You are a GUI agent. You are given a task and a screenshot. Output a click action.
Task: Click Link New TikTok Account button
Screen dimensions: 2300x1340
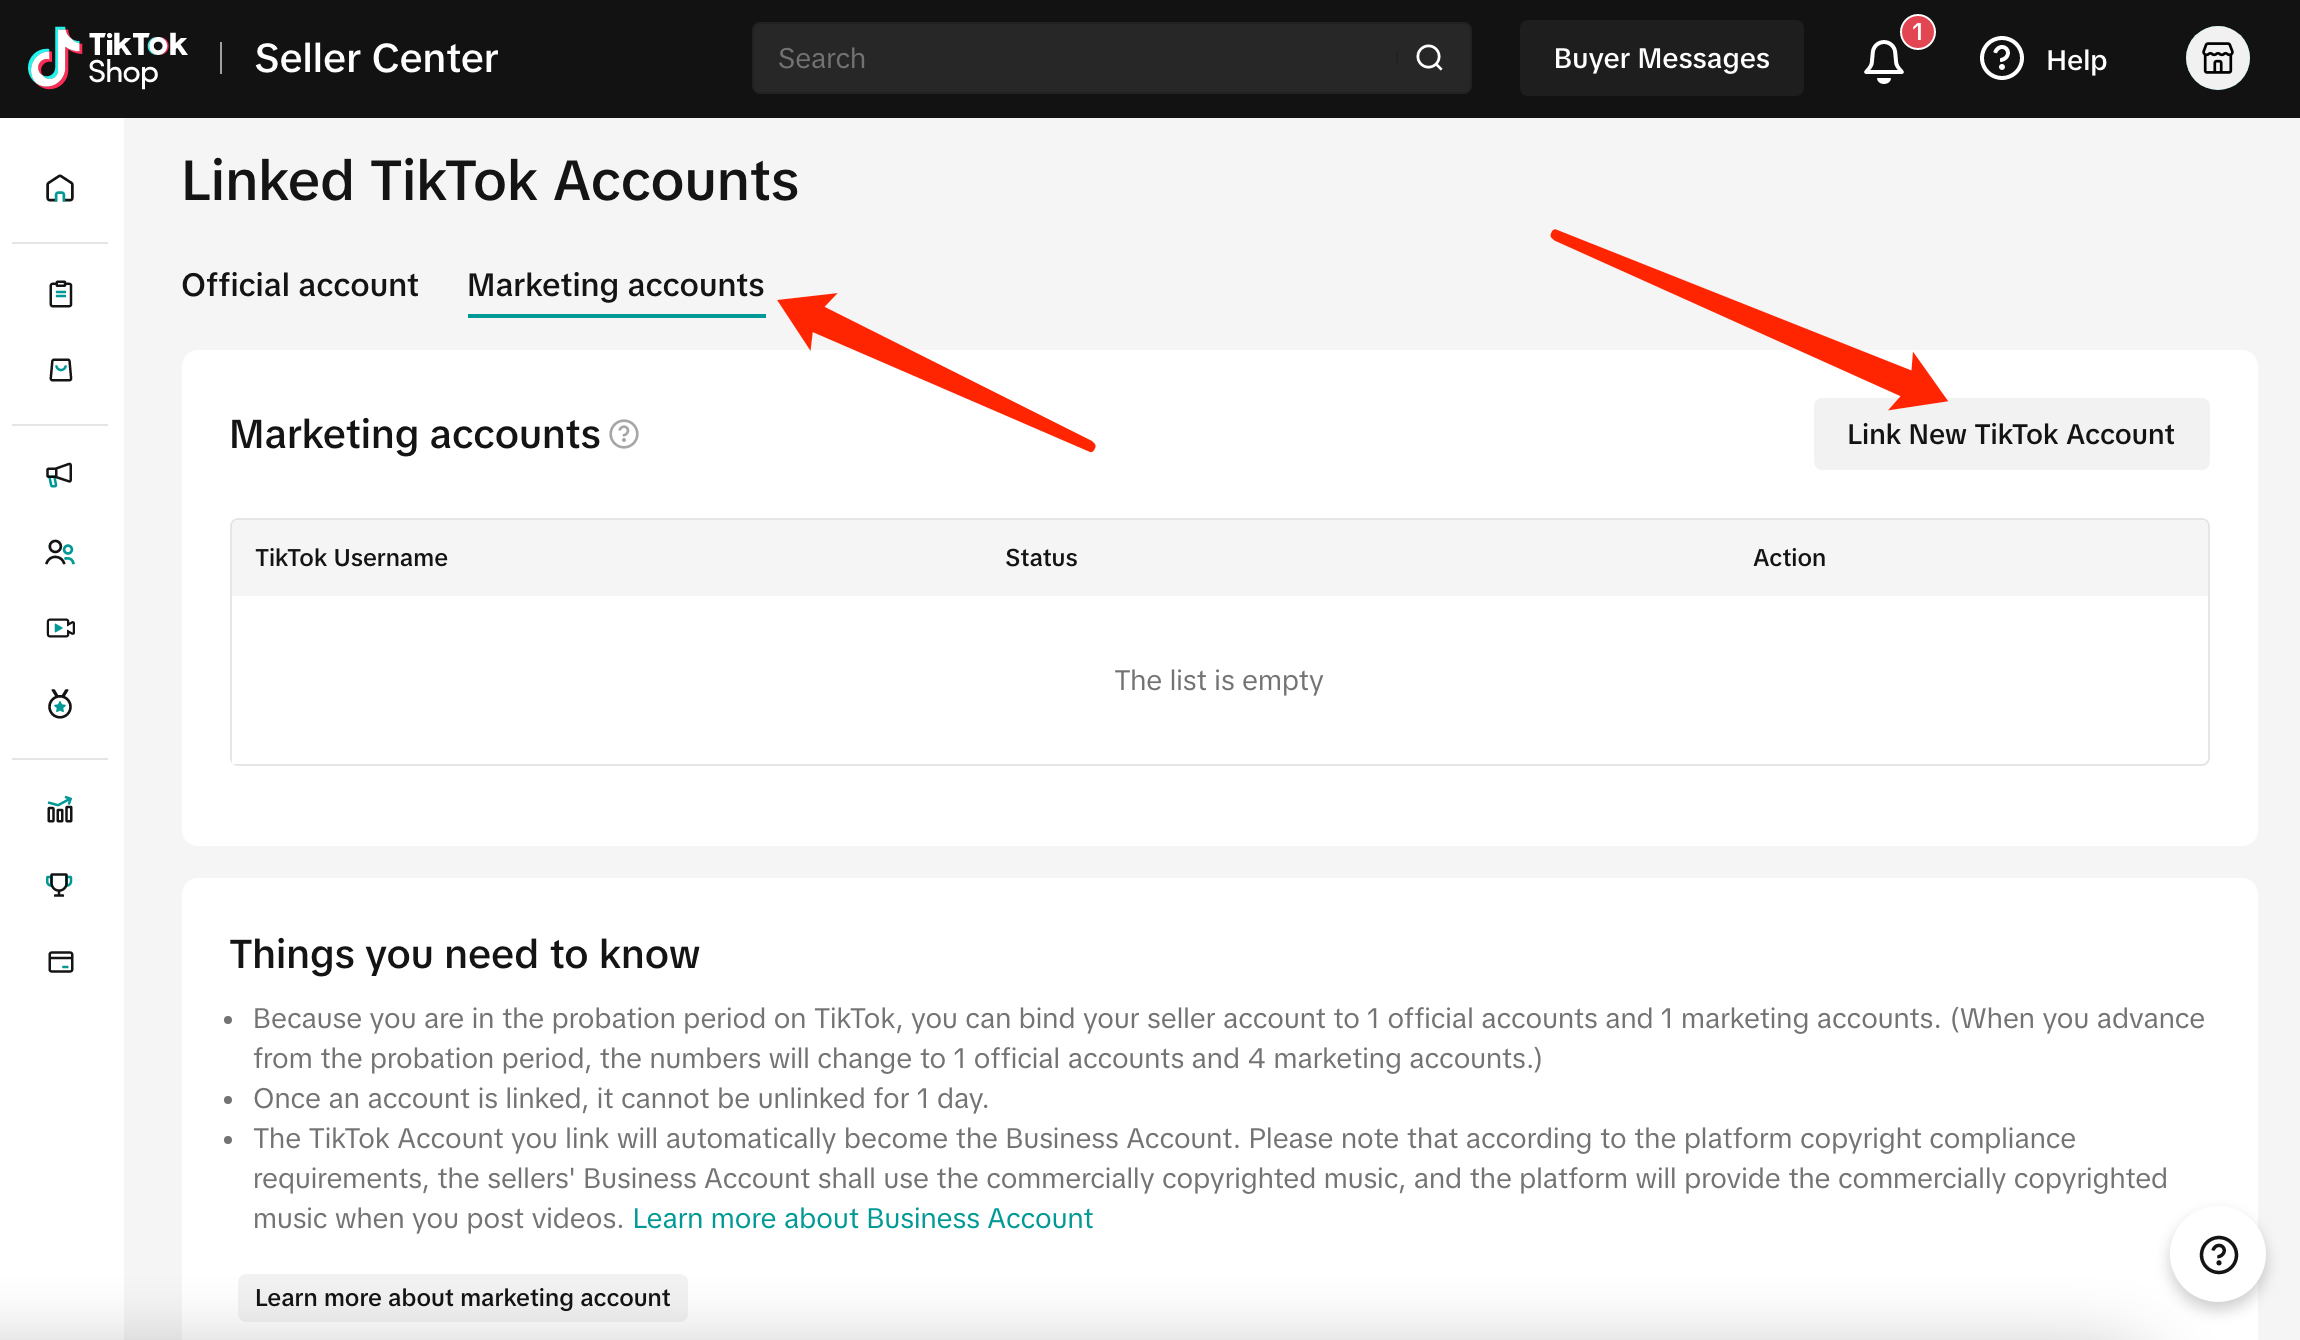pyautogui.click(x=2010, y=434)
